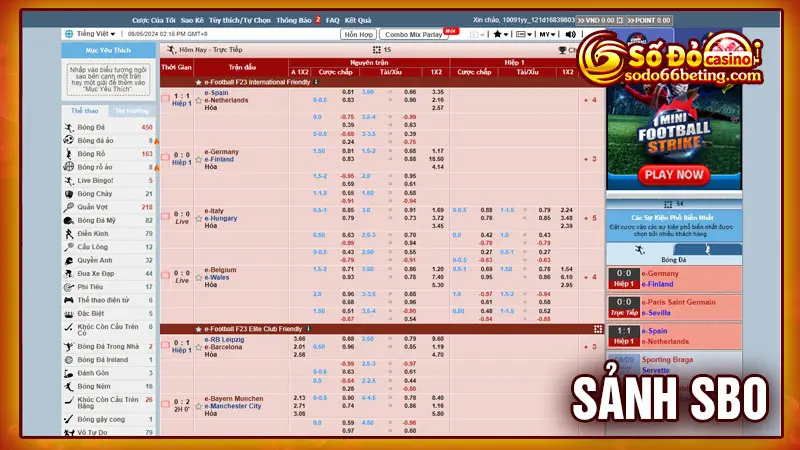This screenshot has width=800, height=450.
Task: Click the Combo Mix Parlay button
Action: click(x=415, y=34)
